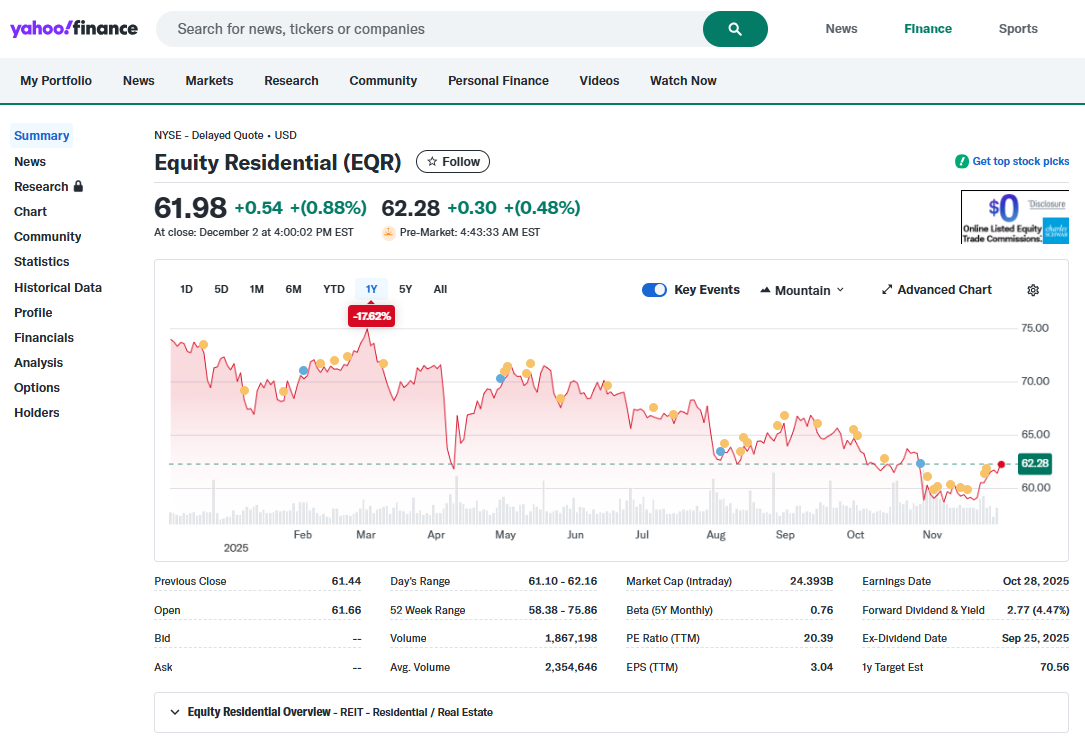Click the -17.62% event badge on chart
Screen dimensions: 1085x738
click(x=370, y=315)
